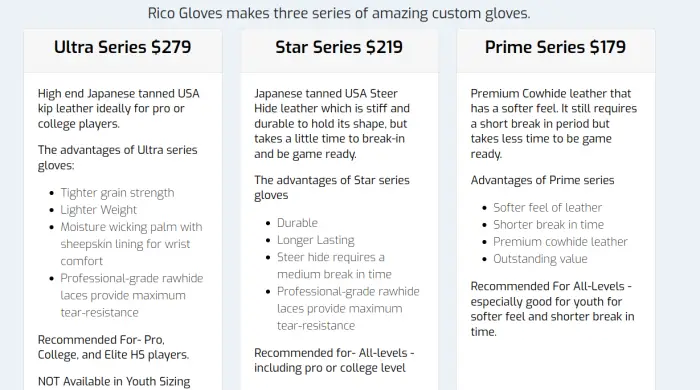Click 'Professional-grade rawhide laces' in Star card
The width and height of the screenshot is (700, 390).
348,308
